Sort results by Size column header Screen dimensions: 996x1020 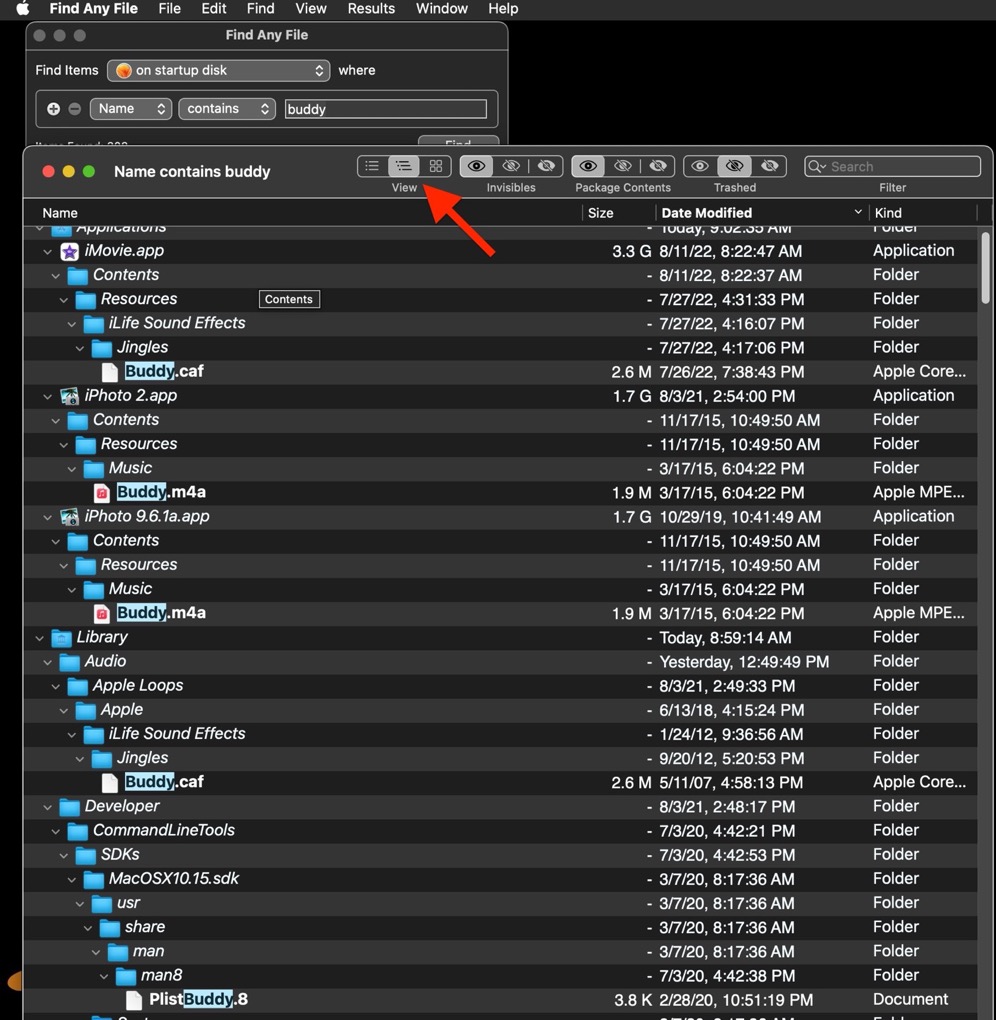(619, 213)
